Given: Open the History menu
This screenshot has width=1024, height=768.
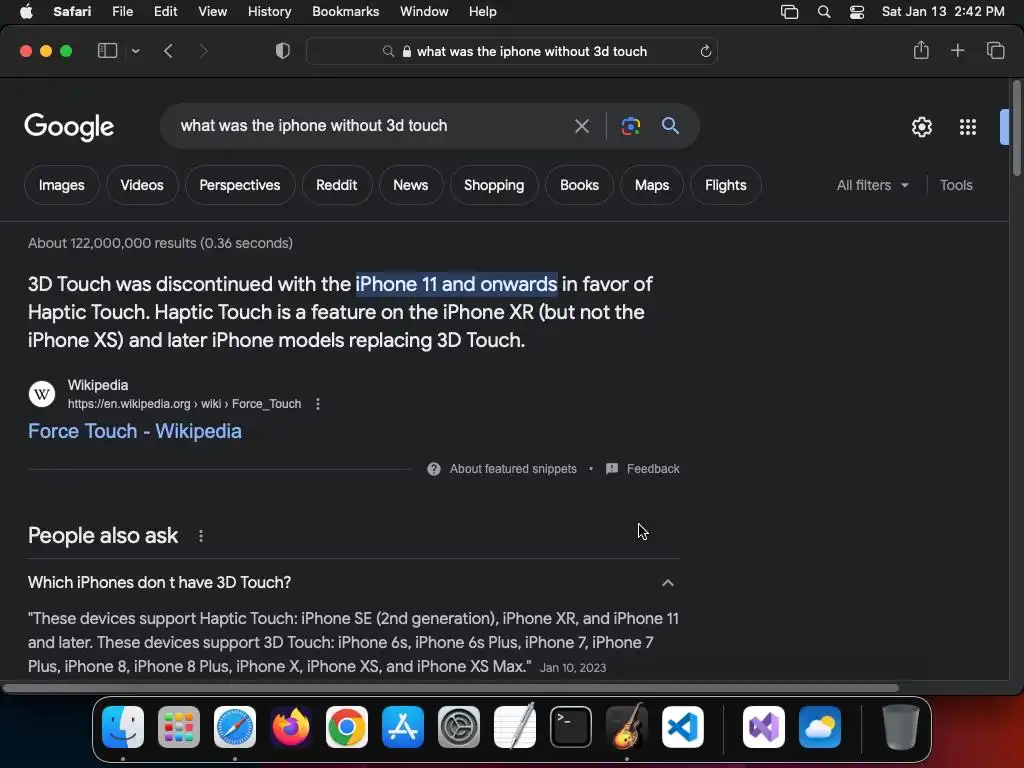Looking at the screenshot, I should (269, 12).
